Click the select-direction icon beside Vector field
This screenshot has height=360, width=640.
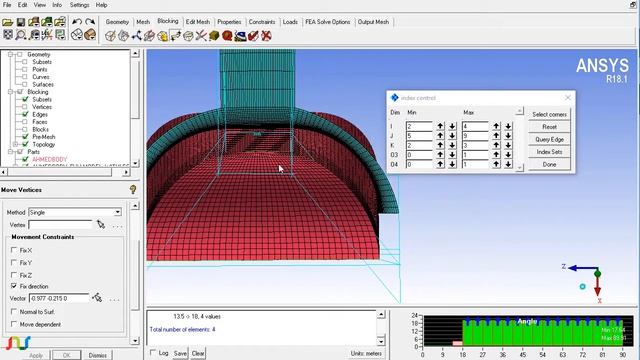coord(97,298)
